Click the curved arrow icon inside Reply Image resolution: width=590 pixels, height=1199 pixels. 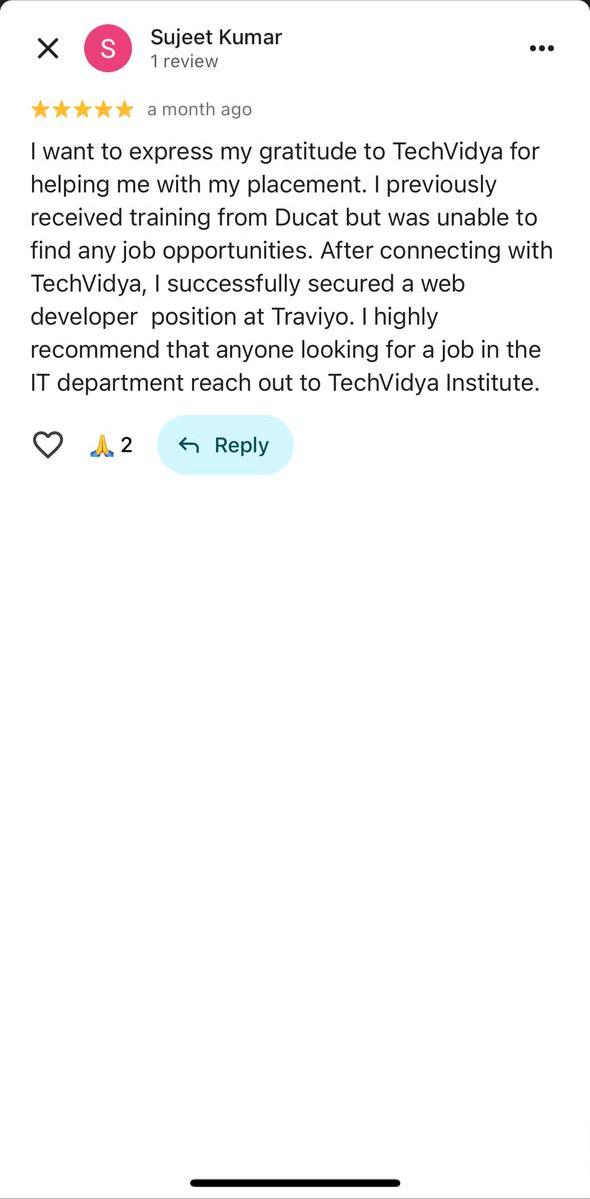[x=189, y=445]
